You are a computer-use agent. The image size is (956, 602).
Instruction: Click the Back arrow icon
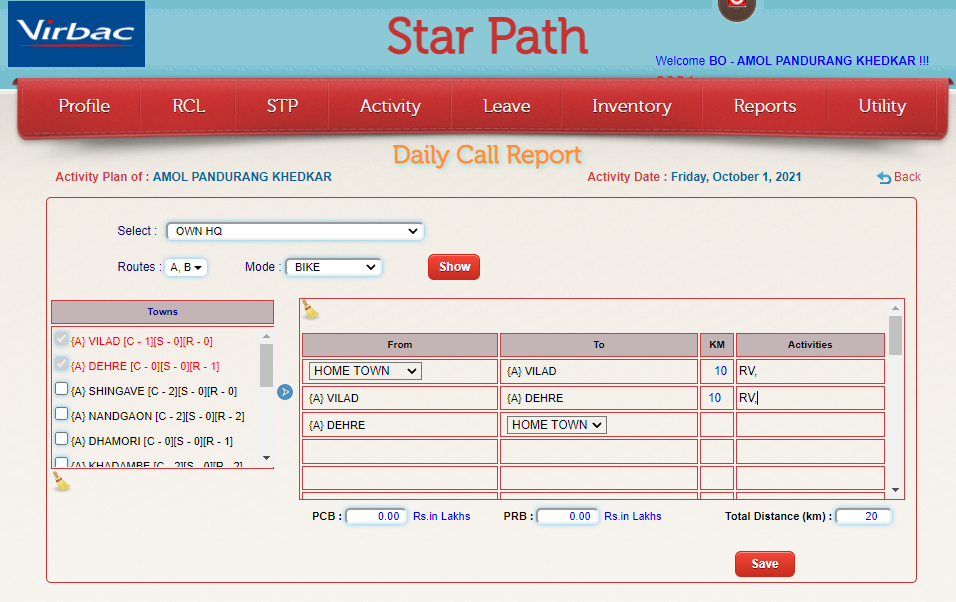coord(883,177)
